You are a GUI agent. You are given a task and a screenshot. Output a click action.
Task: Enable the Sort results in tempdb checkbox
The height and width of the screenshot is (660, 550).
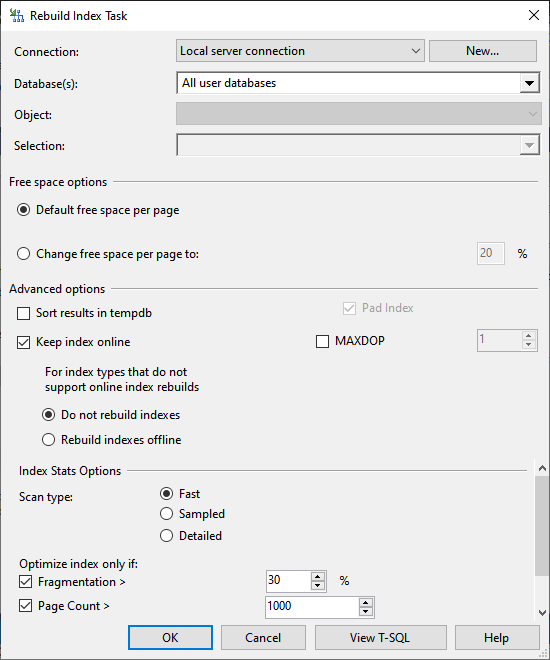24,314
